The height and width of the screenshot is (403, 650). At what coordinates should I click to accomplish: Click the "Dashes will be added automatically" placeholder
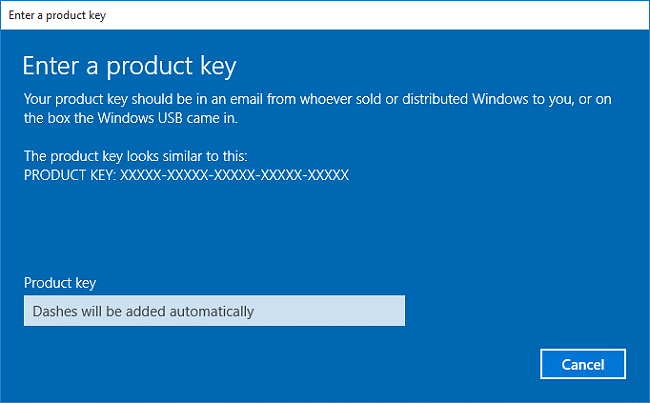[x=143, y=311]
